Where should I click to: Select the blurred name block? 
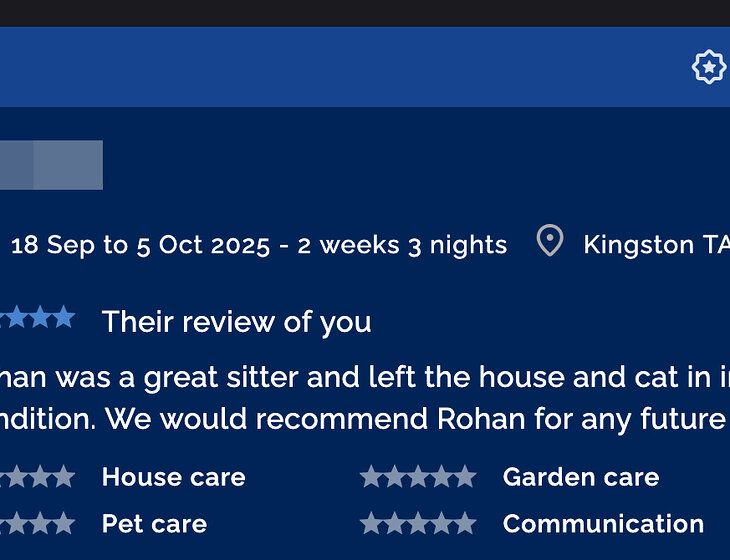50,165
